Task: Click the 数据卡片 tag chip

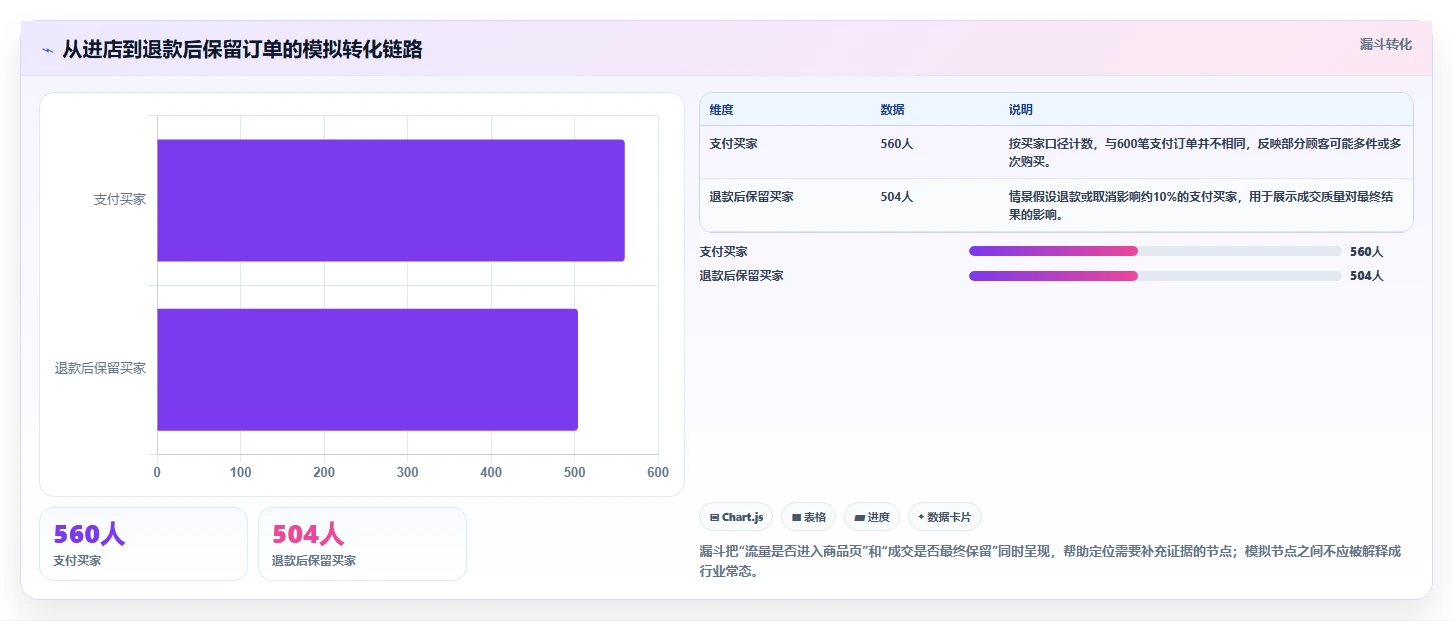Action: [944, 517]
